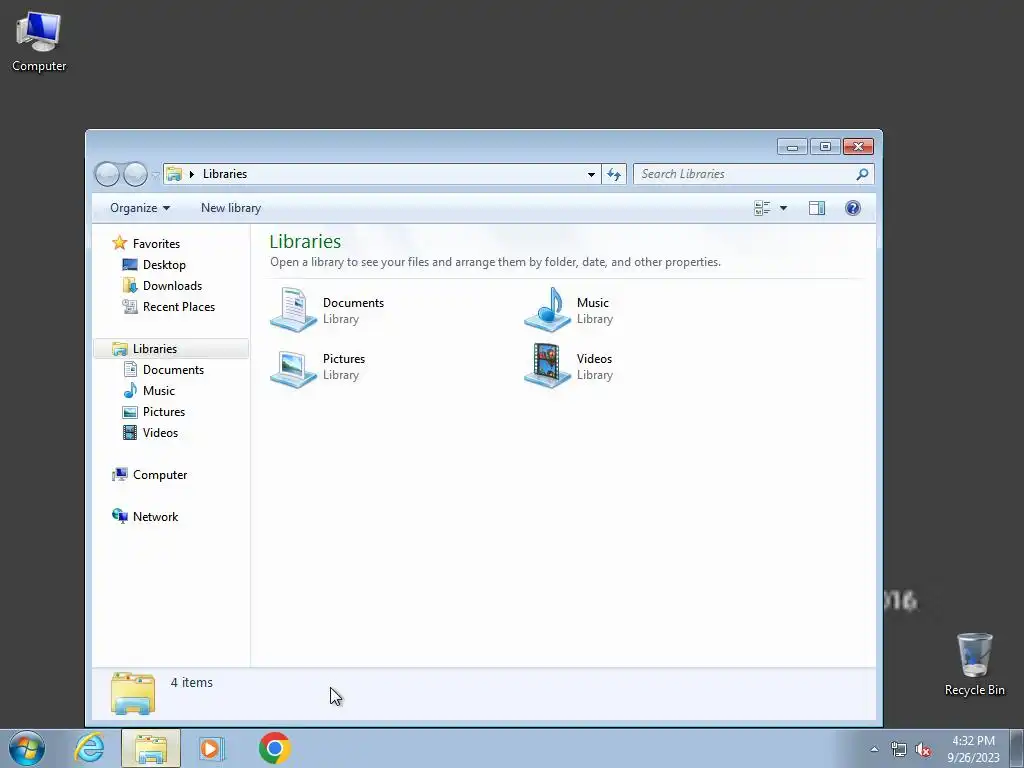Click the Show desktop button
Image resolution: width=1024 pixels, height=768 pixels.
click(1017, 748)
